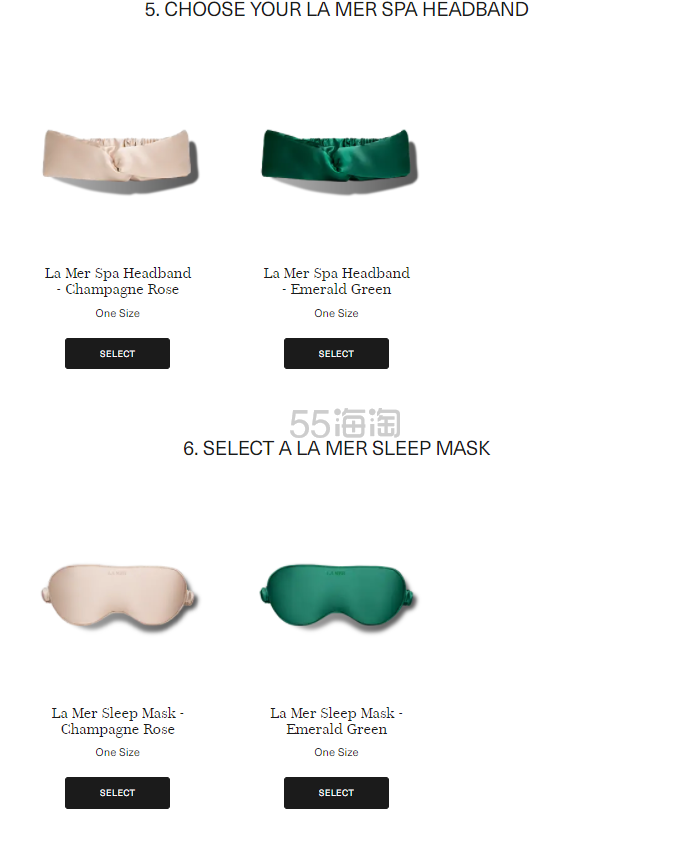Click One Size under Champagne Rose sleep mask
This screenshot has height=847, width=690.
pyautogui.click(x=118, y=752)
